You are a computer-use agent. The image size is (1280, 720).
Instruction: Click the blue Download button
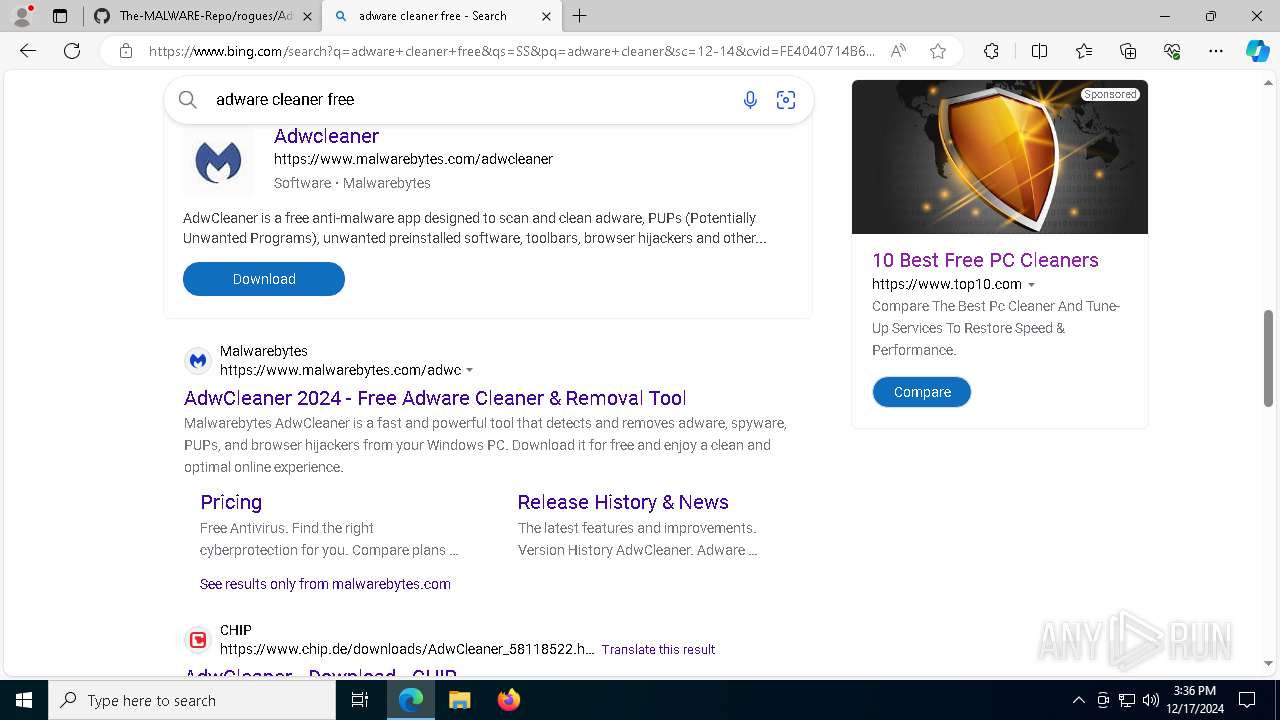(x=264, y=279)
